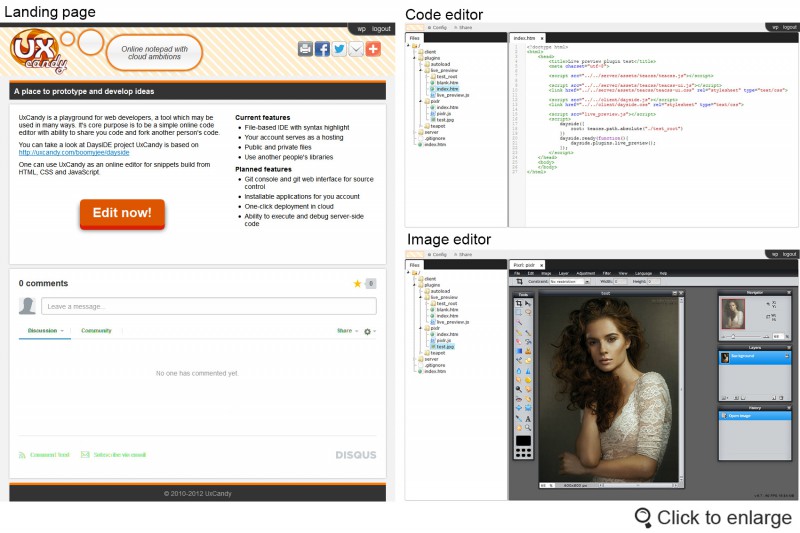Select the Zoom magnifier tool in toolbox

tap(528, 427)
